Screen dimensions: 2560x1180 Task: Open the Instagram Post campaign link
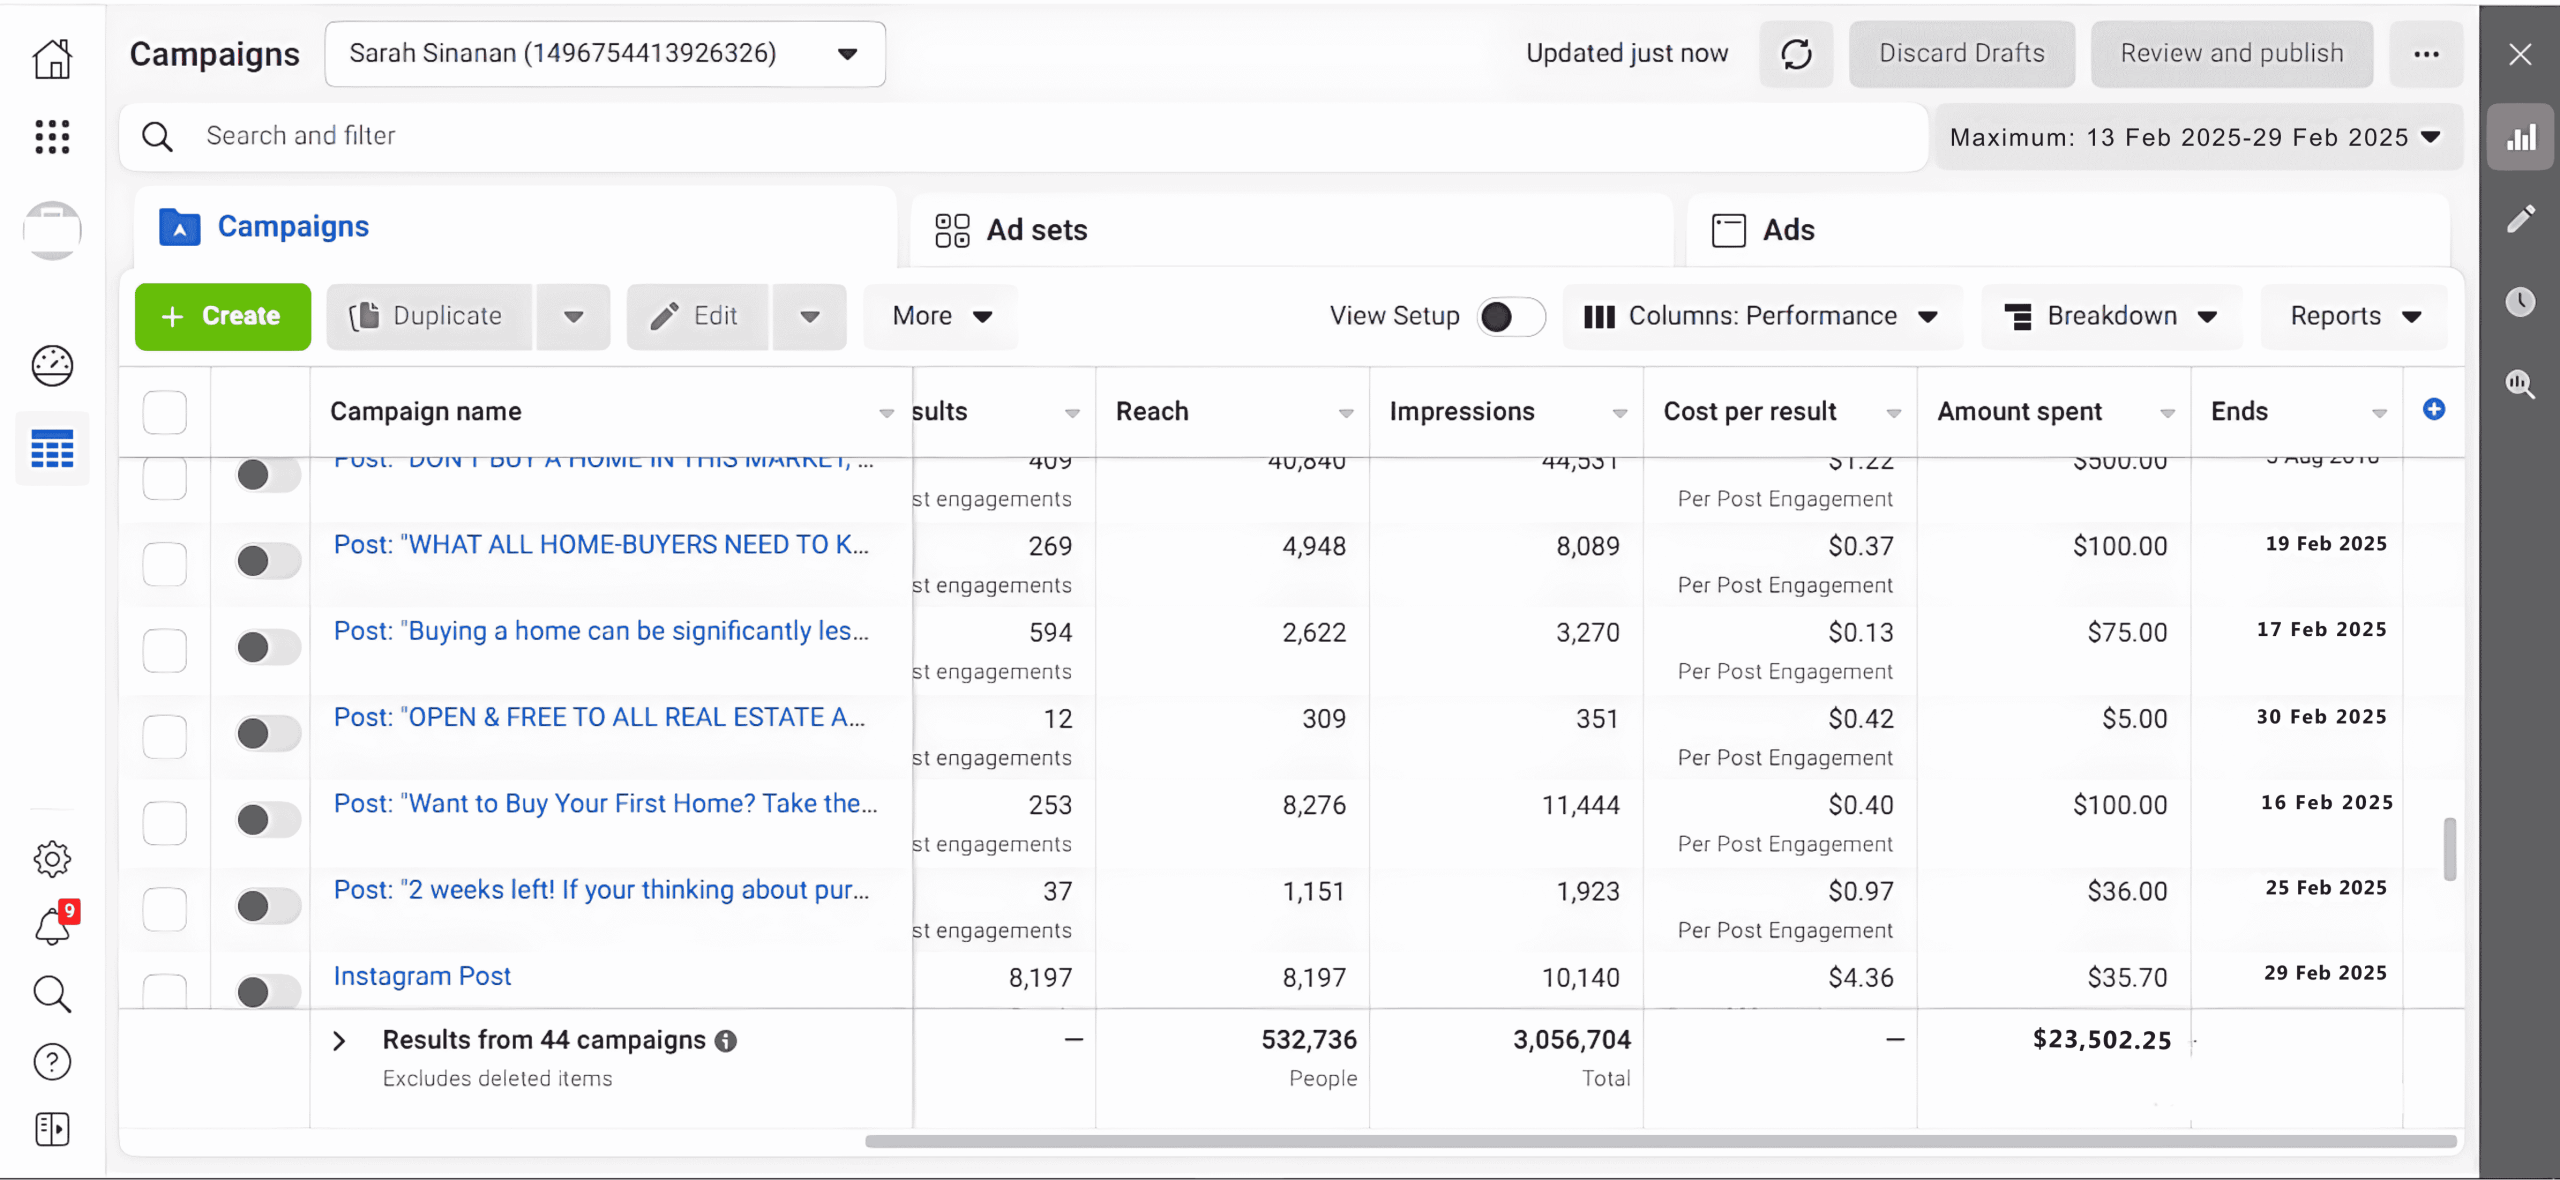[422, 976]
